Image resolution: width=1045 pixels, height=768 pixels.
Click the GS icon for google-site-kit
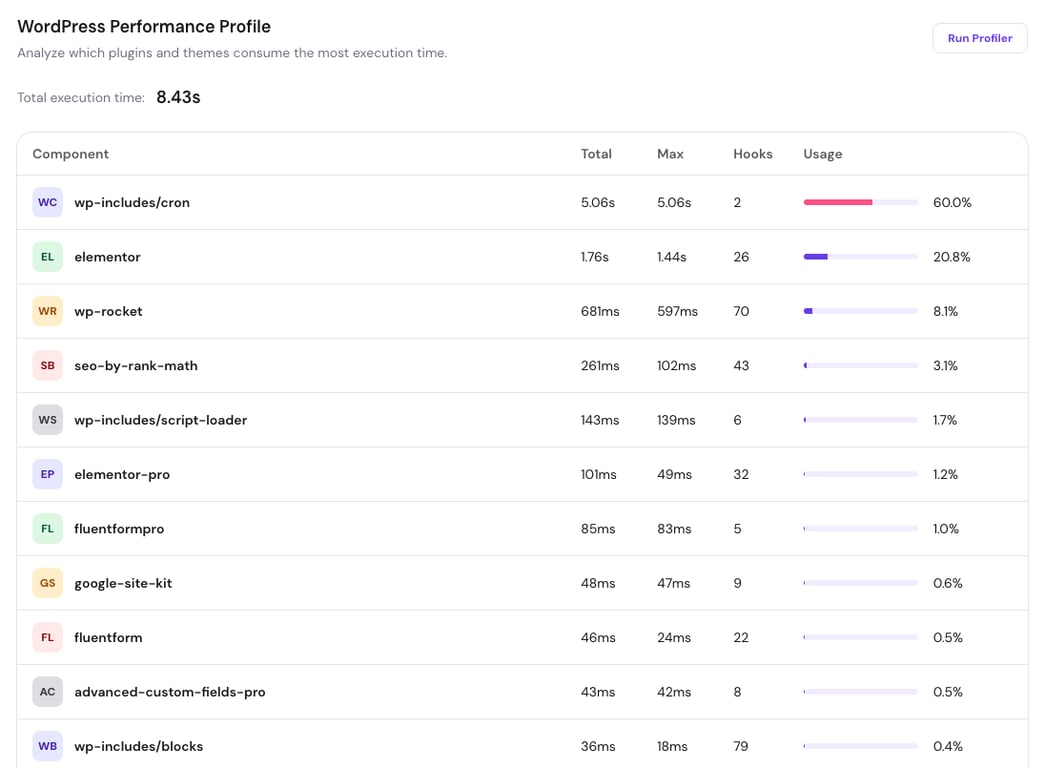click(x=47, y=583)
